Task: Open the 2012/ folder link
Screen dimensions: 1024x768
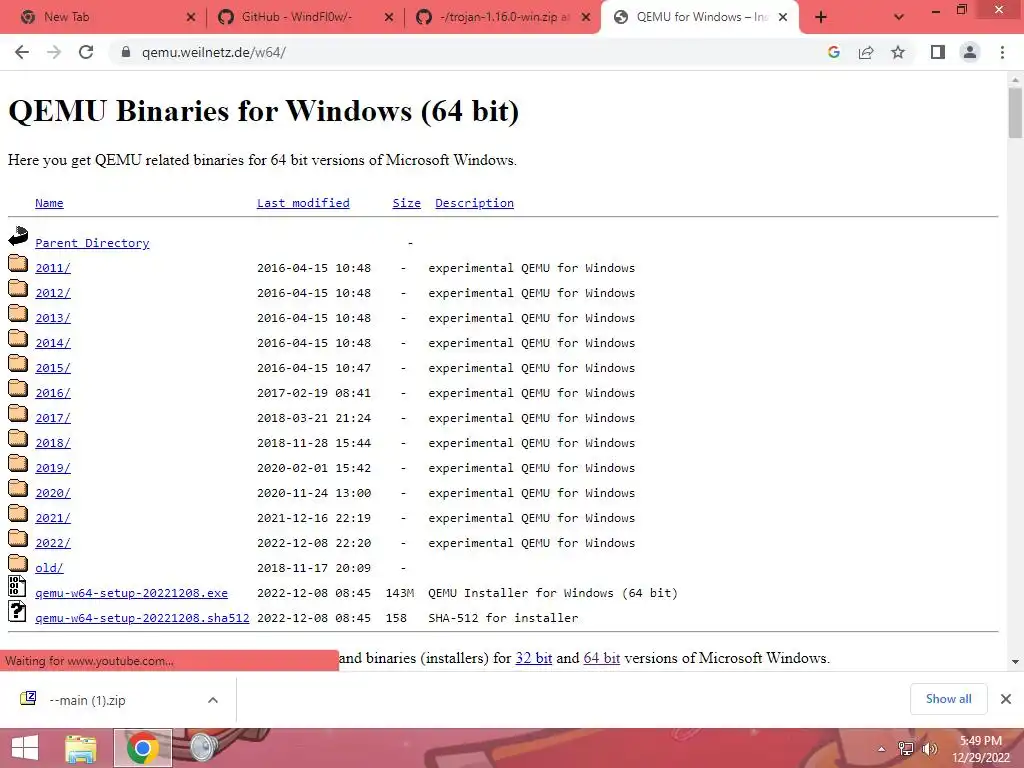Action: (x=53, y=293)
